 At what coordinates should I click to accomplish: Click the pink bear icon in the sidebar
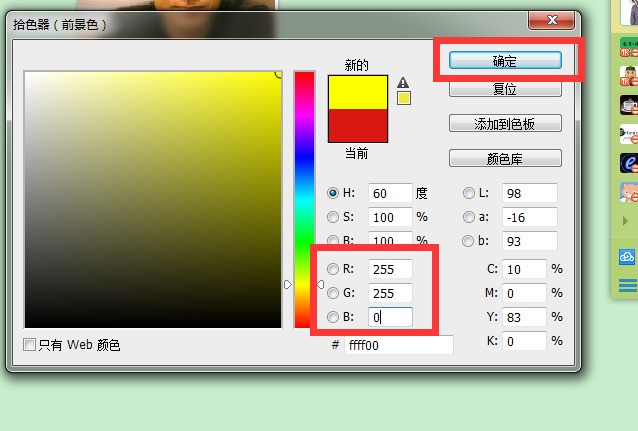pos(629,192)
